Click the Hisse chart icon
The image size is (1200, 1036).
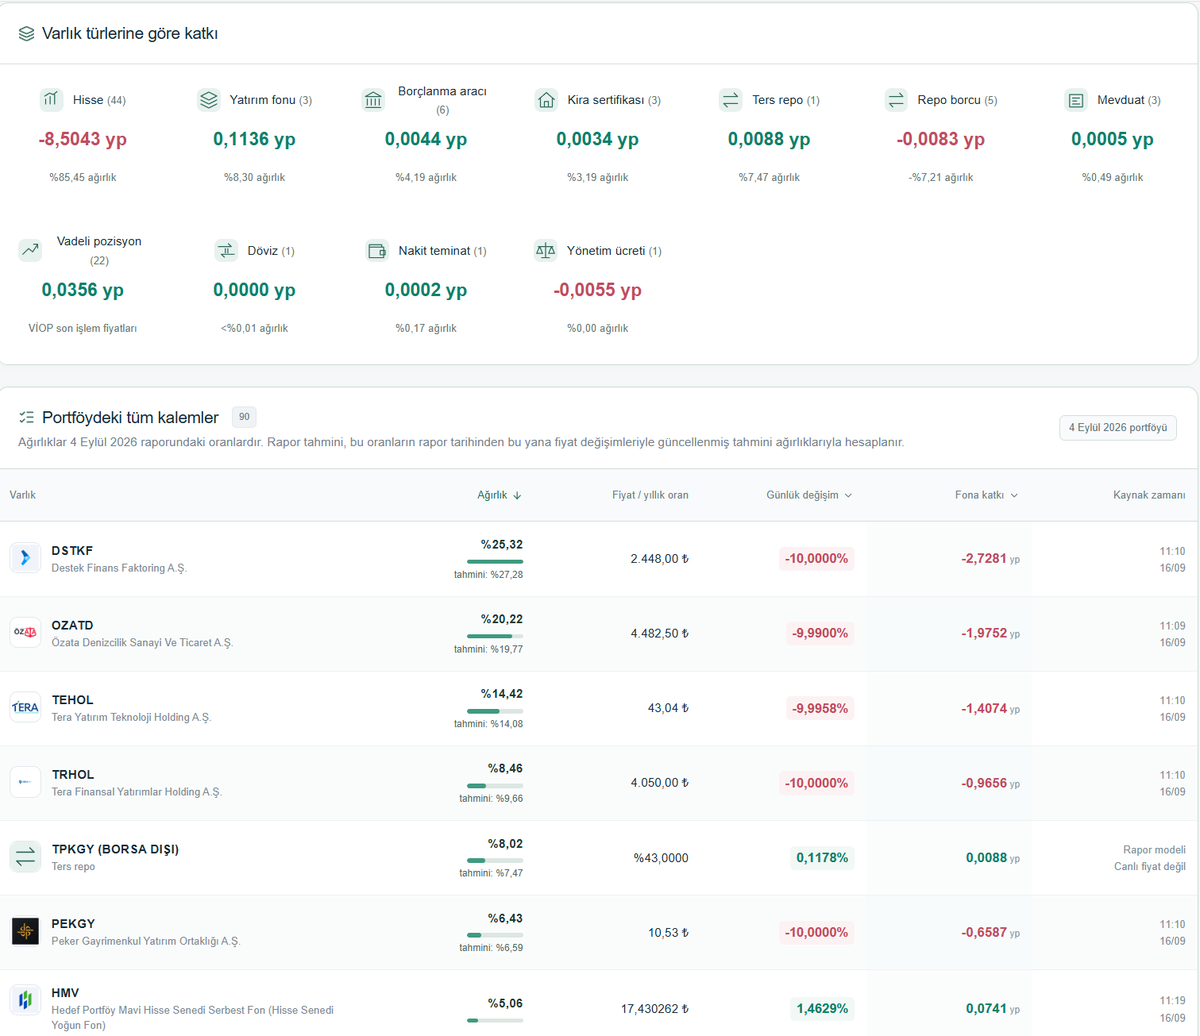click(52, 100)
